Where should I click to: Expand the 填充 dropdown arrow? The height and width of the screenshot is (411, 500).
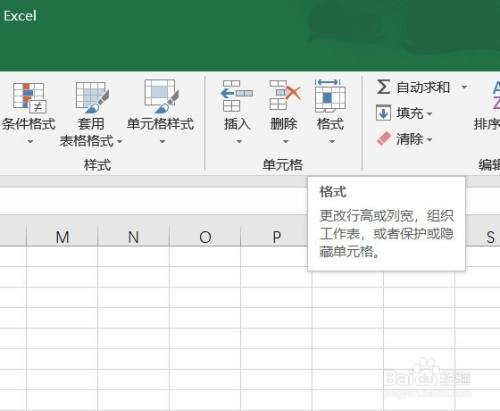[x=429, y=114]
